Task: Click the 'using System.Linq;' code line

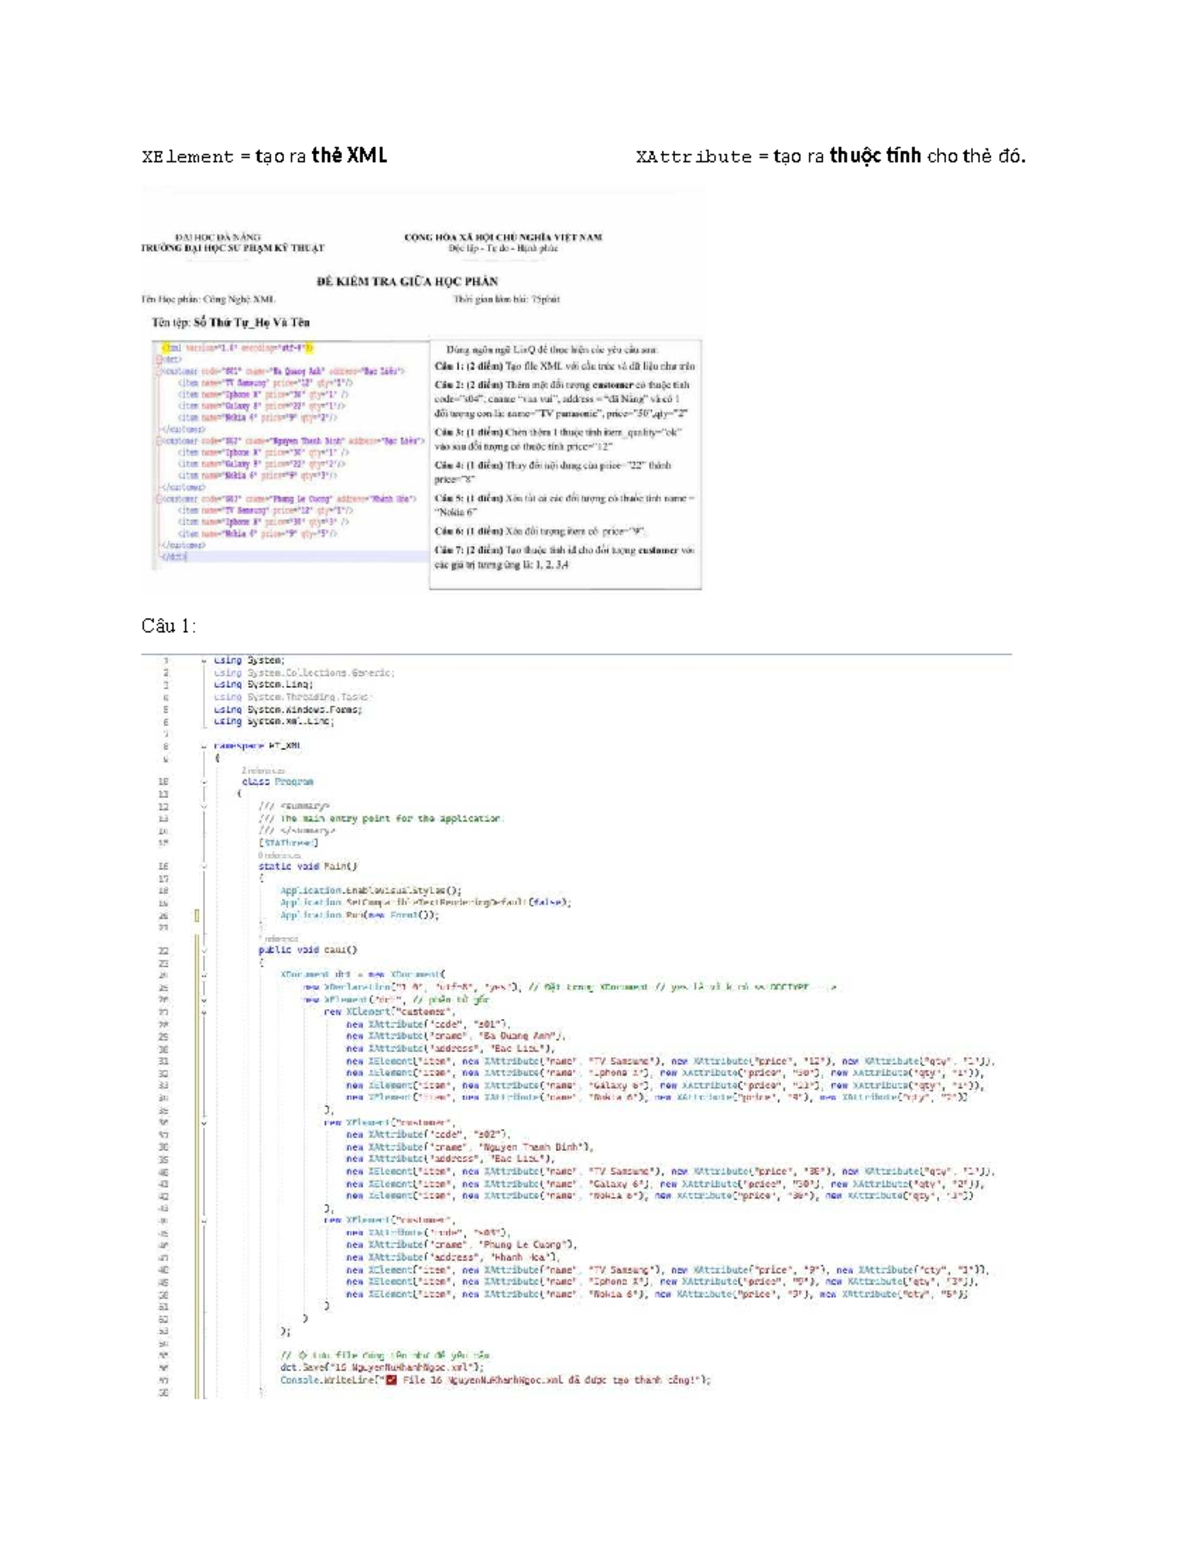Action: click(264, 685)
